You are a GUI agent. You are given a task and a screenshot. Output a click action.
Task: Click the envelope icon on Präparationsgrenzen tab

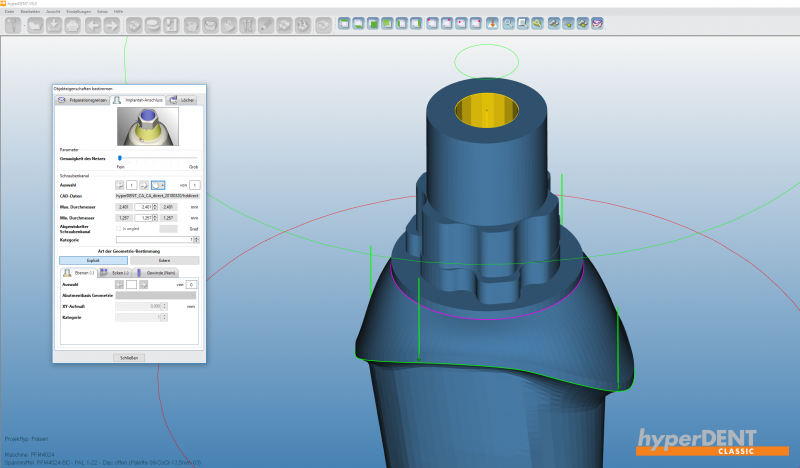[62, 100]
